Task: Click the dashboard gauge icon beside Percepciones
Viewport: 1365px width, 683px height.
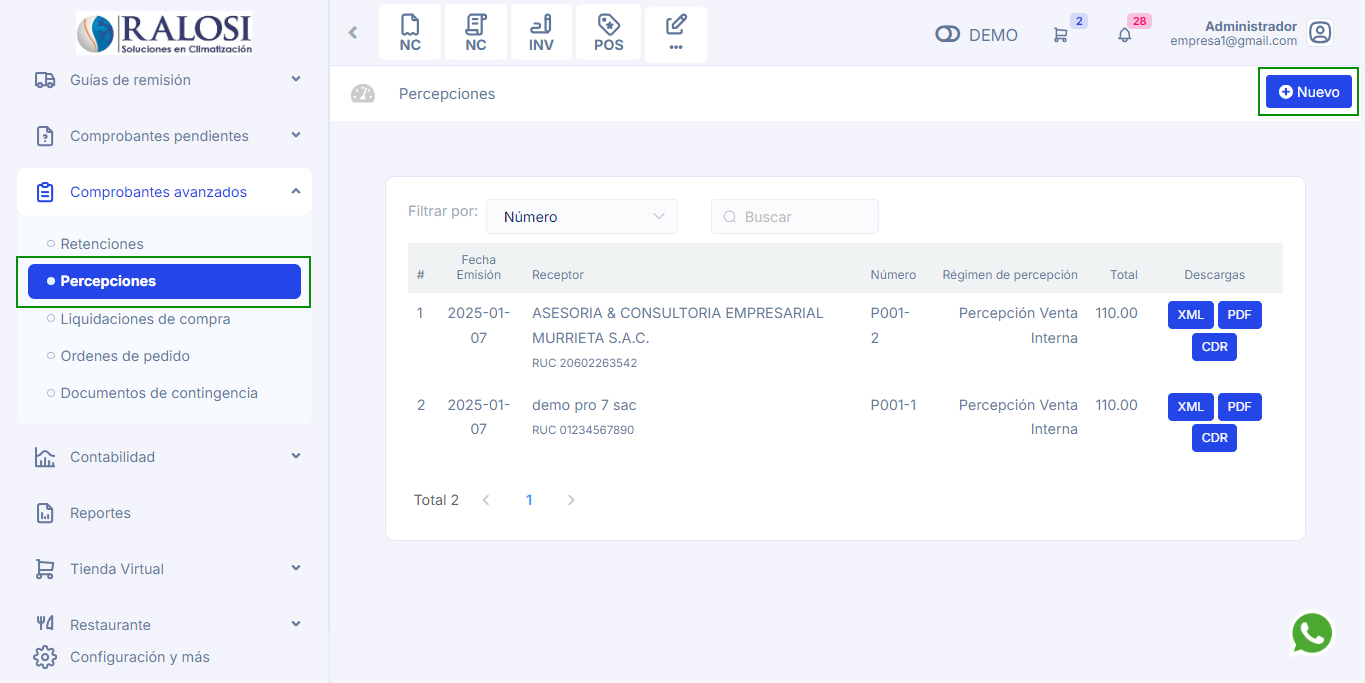Action: 362,94
